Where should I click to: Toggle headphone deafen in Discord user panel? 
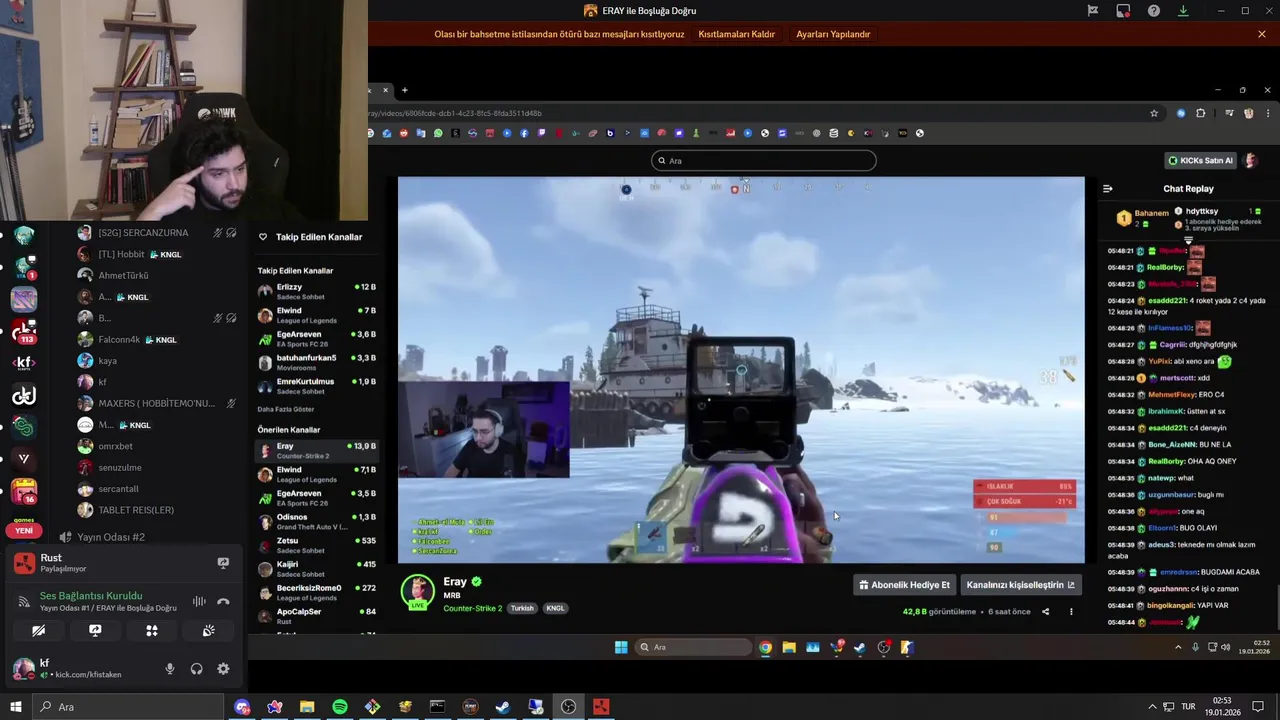(x=197, y=669)
